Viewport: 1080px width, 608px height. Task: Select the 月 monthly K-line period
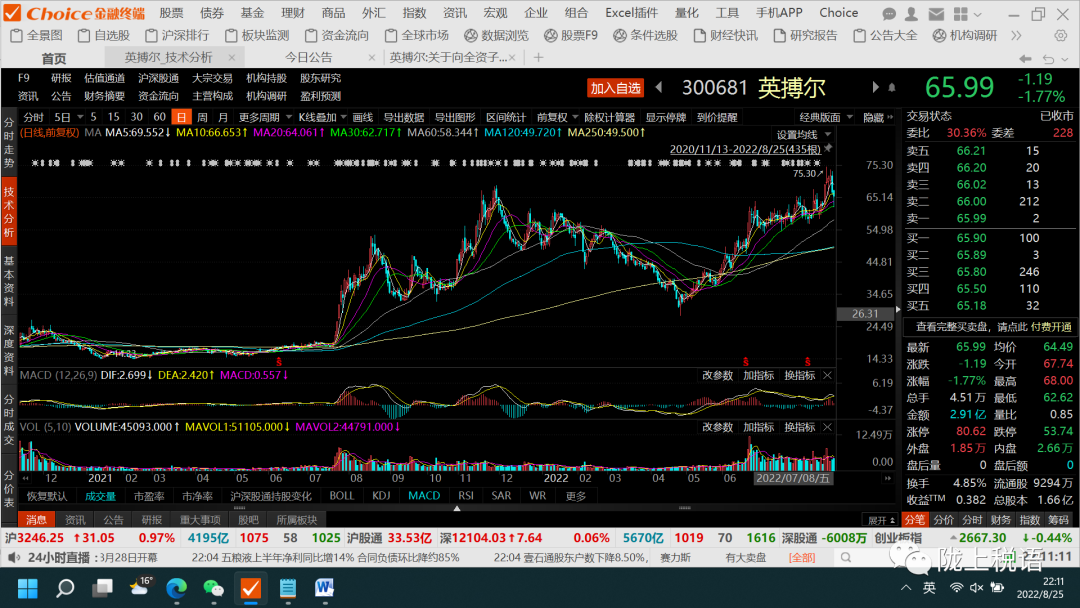(222, 117)
